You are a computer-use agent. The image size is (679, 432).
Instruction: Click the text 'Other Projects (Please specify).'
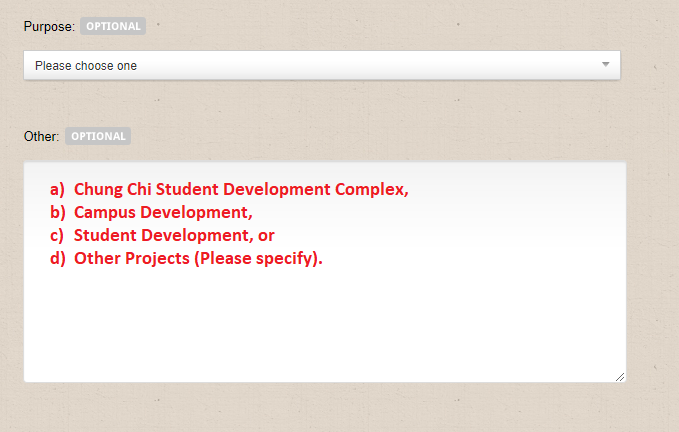click(x=198, y=258)
